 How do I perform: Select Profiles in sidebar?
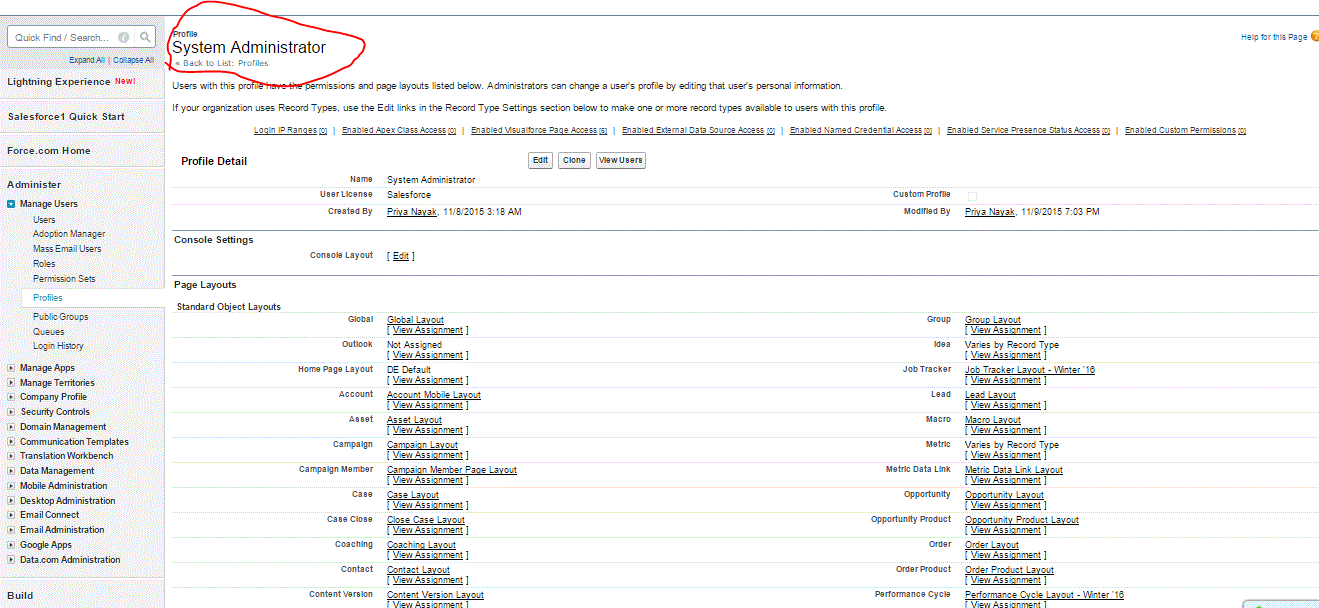(x=48, y=298)
